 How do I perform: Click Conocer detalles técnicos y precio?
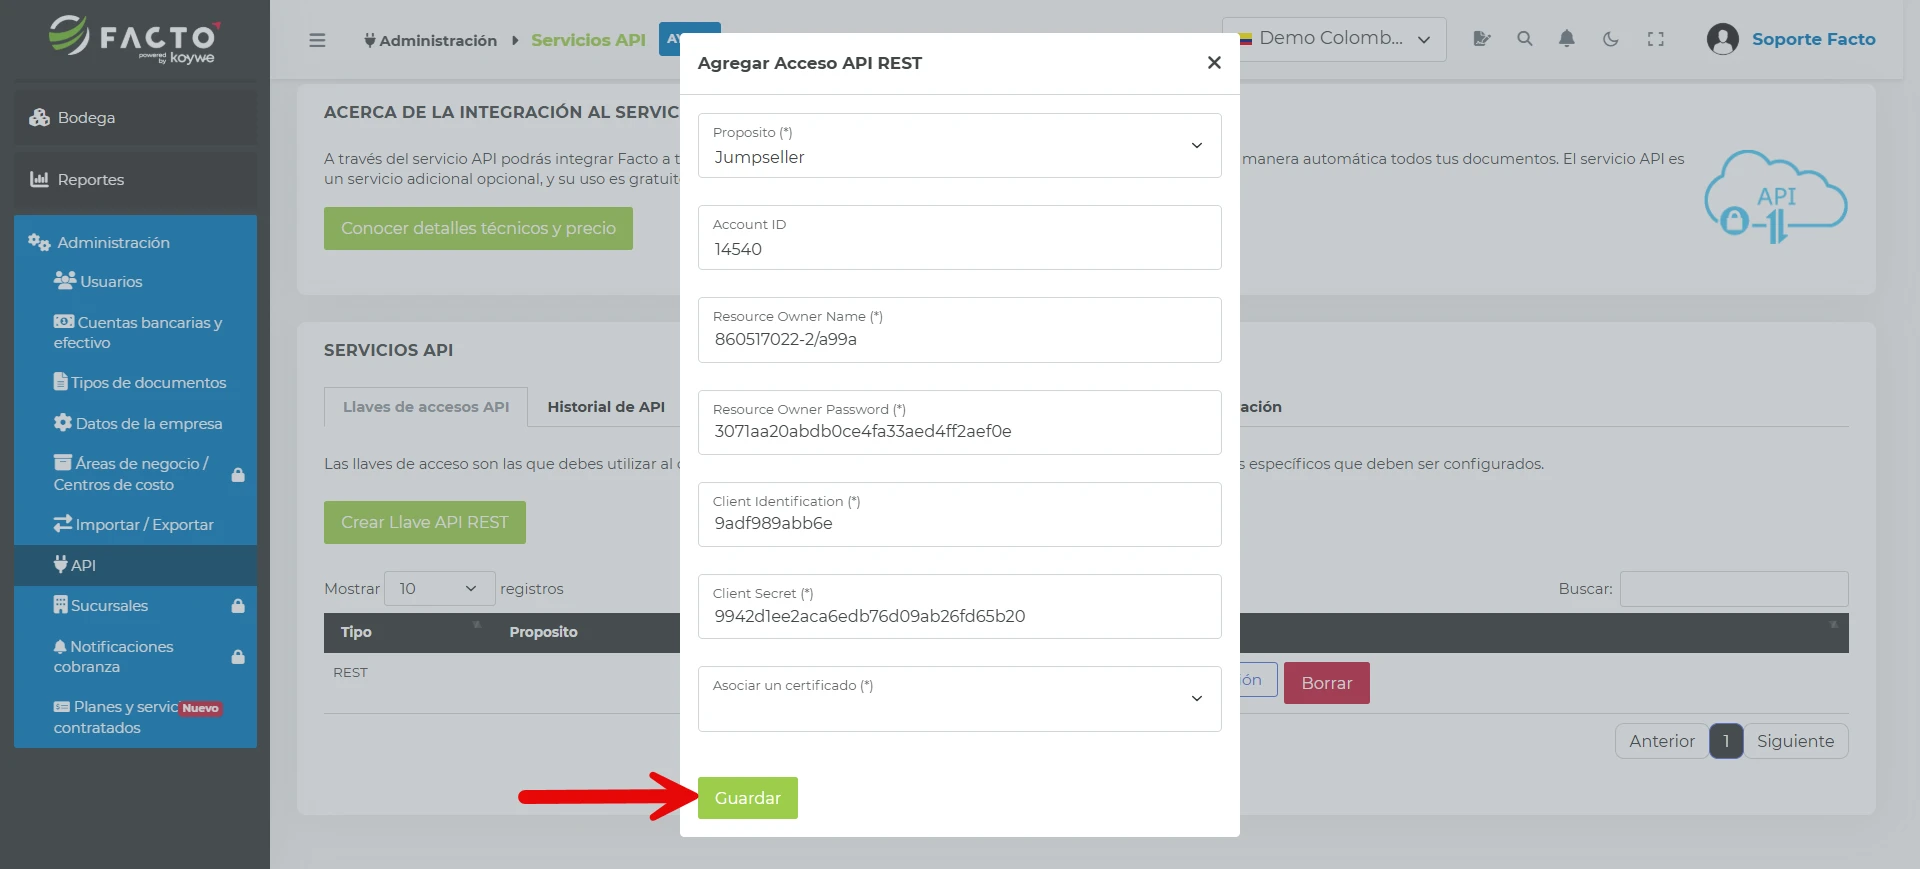pos(478,228)
